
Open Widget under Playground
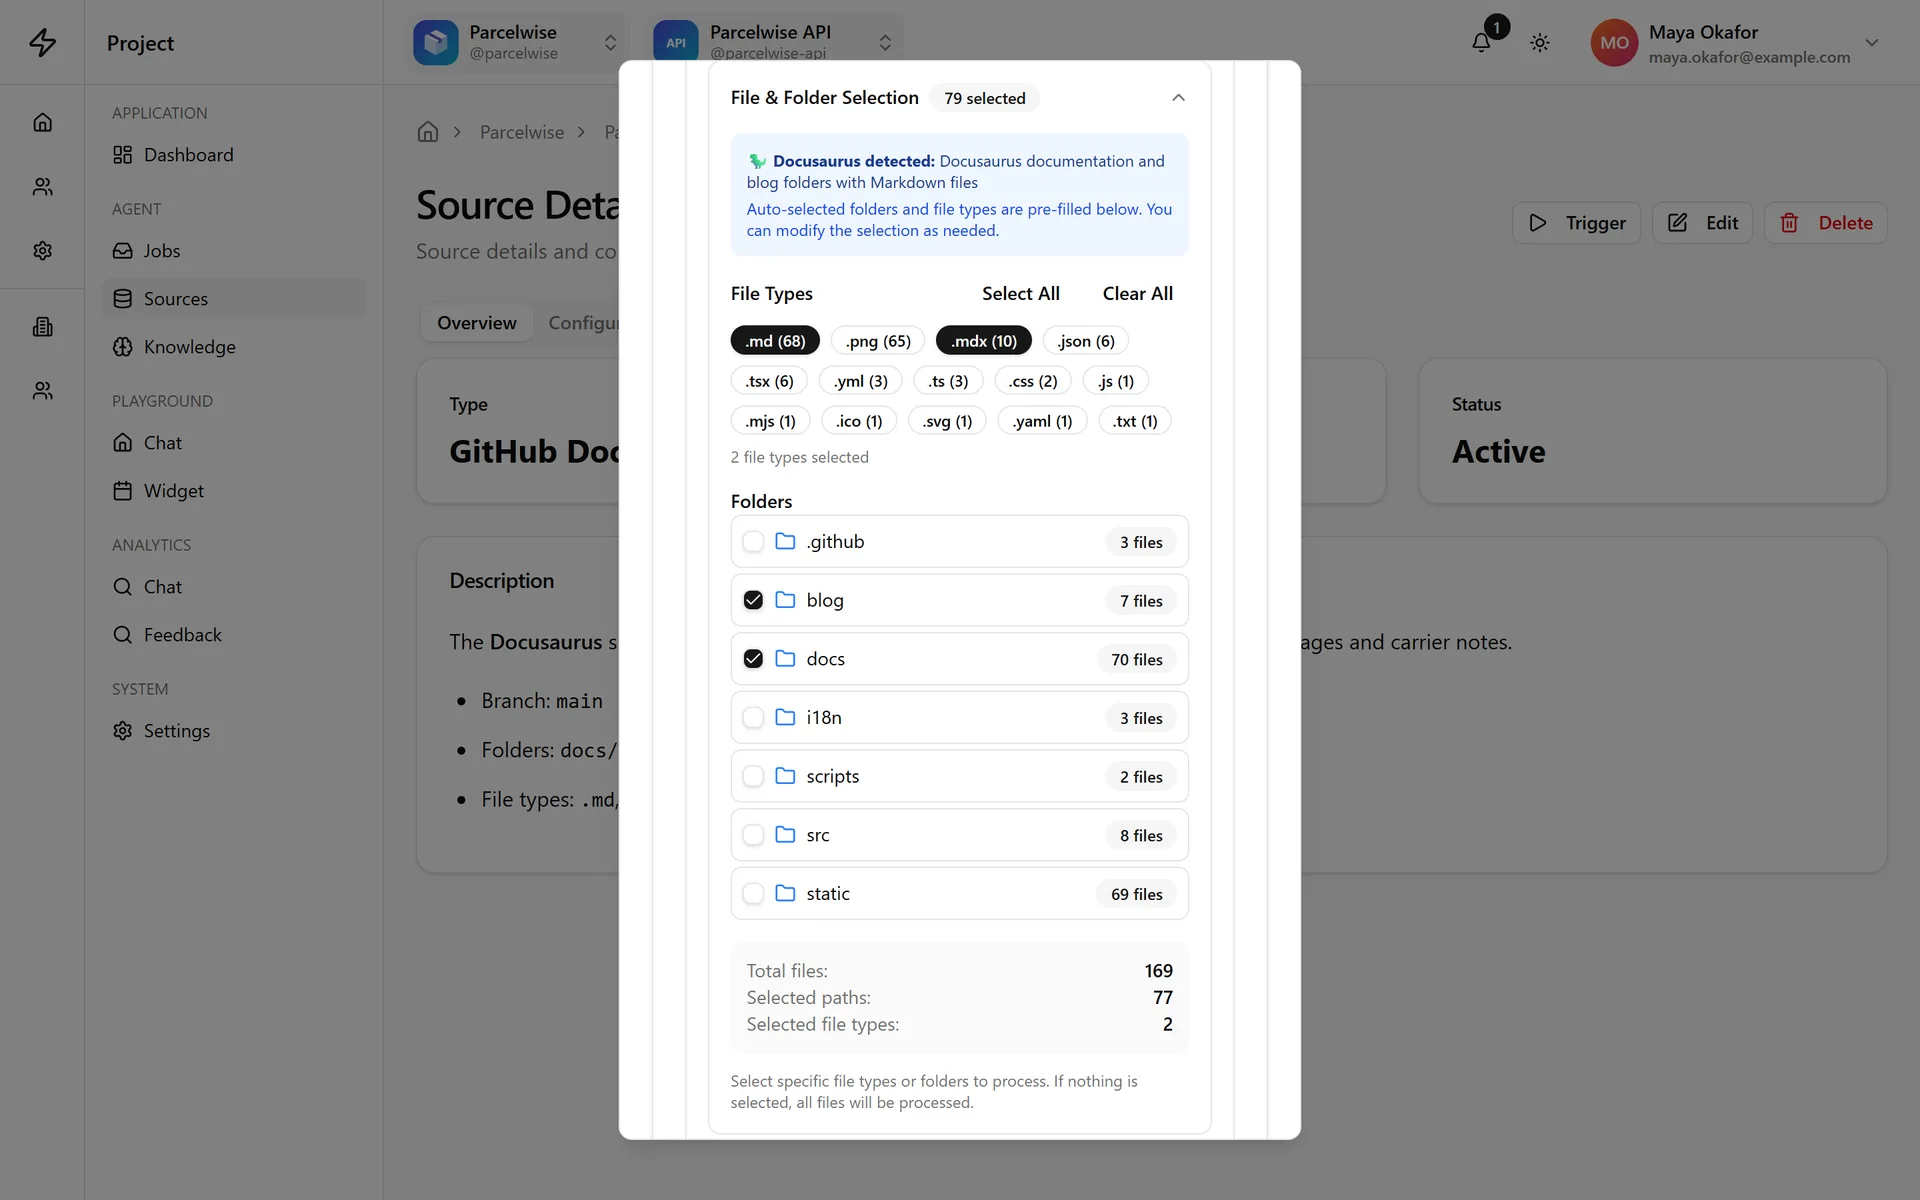tap(234, 491)
